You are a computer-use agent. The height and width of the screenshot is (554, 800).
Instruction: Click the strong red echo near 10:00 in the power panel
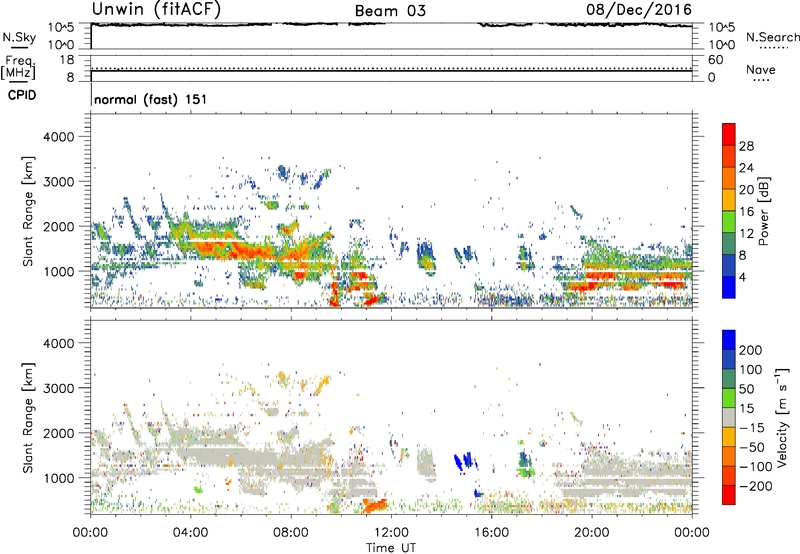[335, 295]
